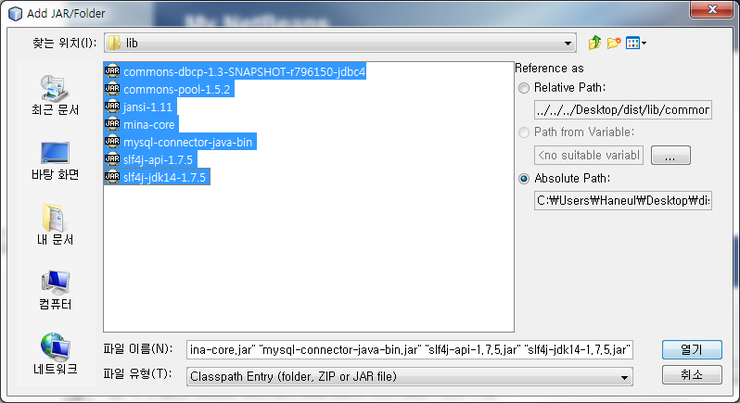Viewport: 740px width, 403px height.
Task: Click the variable browse ... button
Action: pos(671,155)
